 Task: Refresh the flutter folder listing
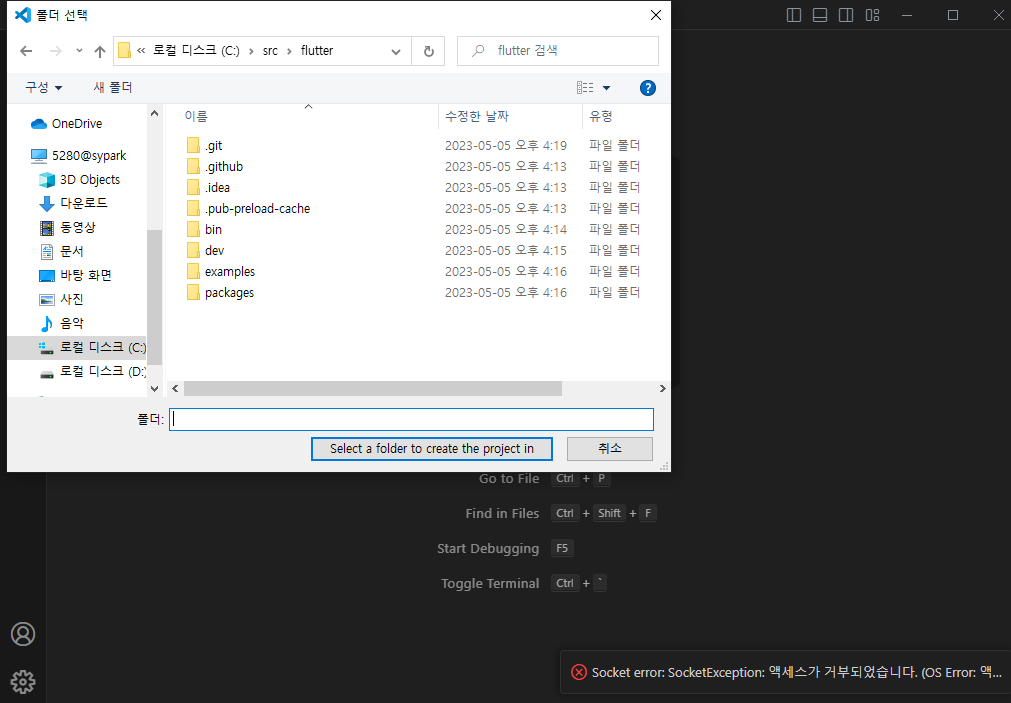point(428,52)
